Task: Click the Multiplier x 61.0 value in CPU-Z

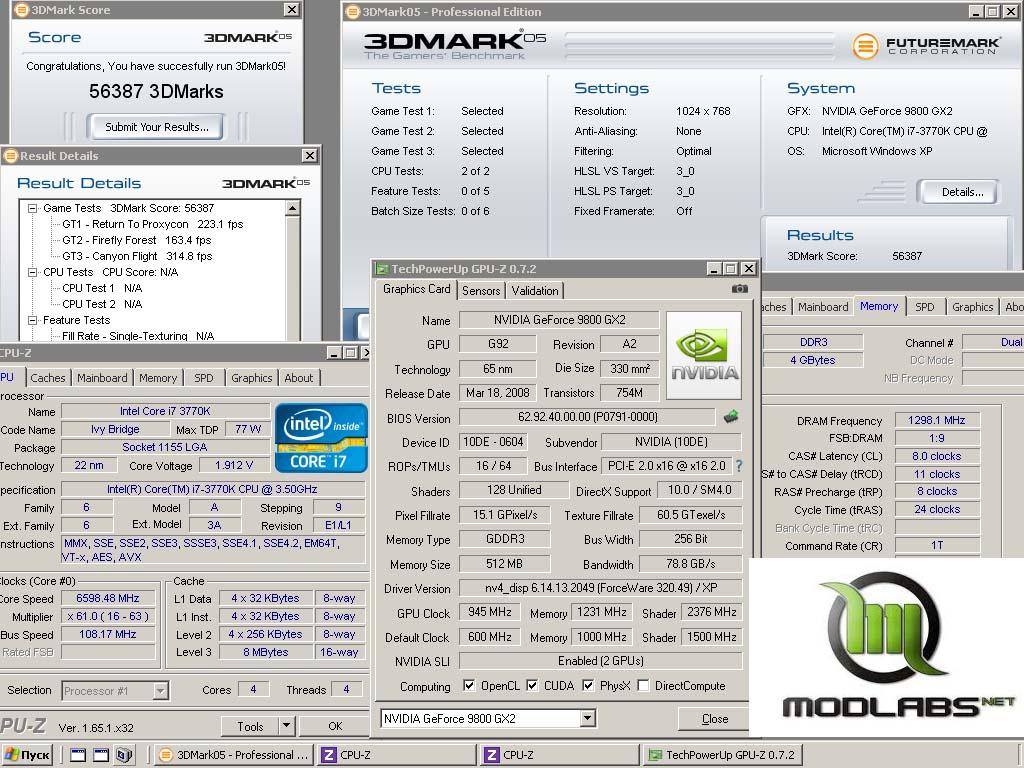Action: click(x=108, y=616)
